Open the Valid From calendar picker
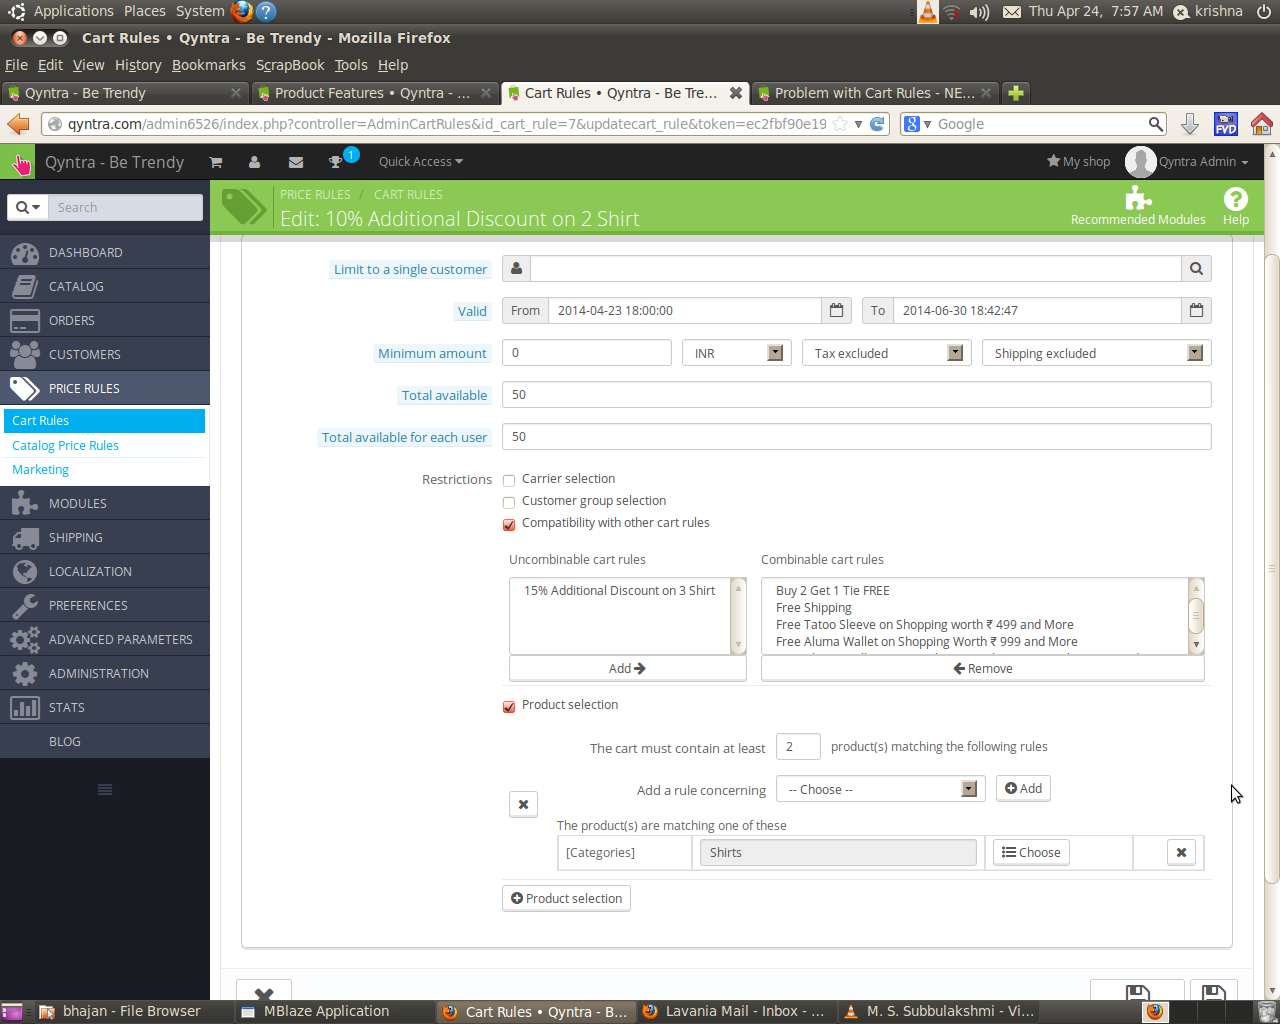This screenshot has width=1280, height=1024. (837, 311)
